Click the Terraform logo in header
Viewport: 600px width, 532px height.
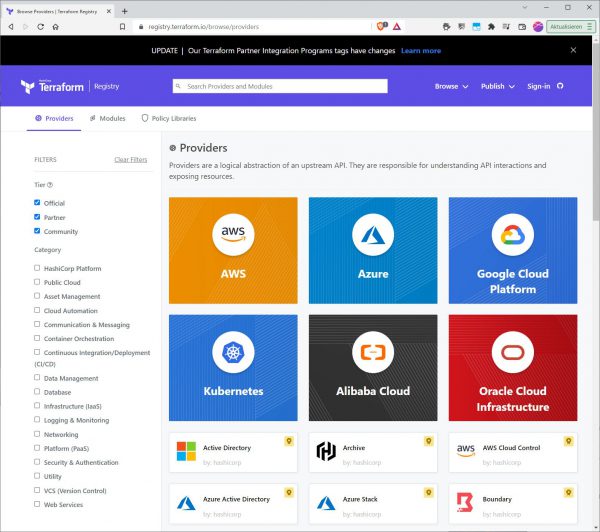[x=57, y=86]
